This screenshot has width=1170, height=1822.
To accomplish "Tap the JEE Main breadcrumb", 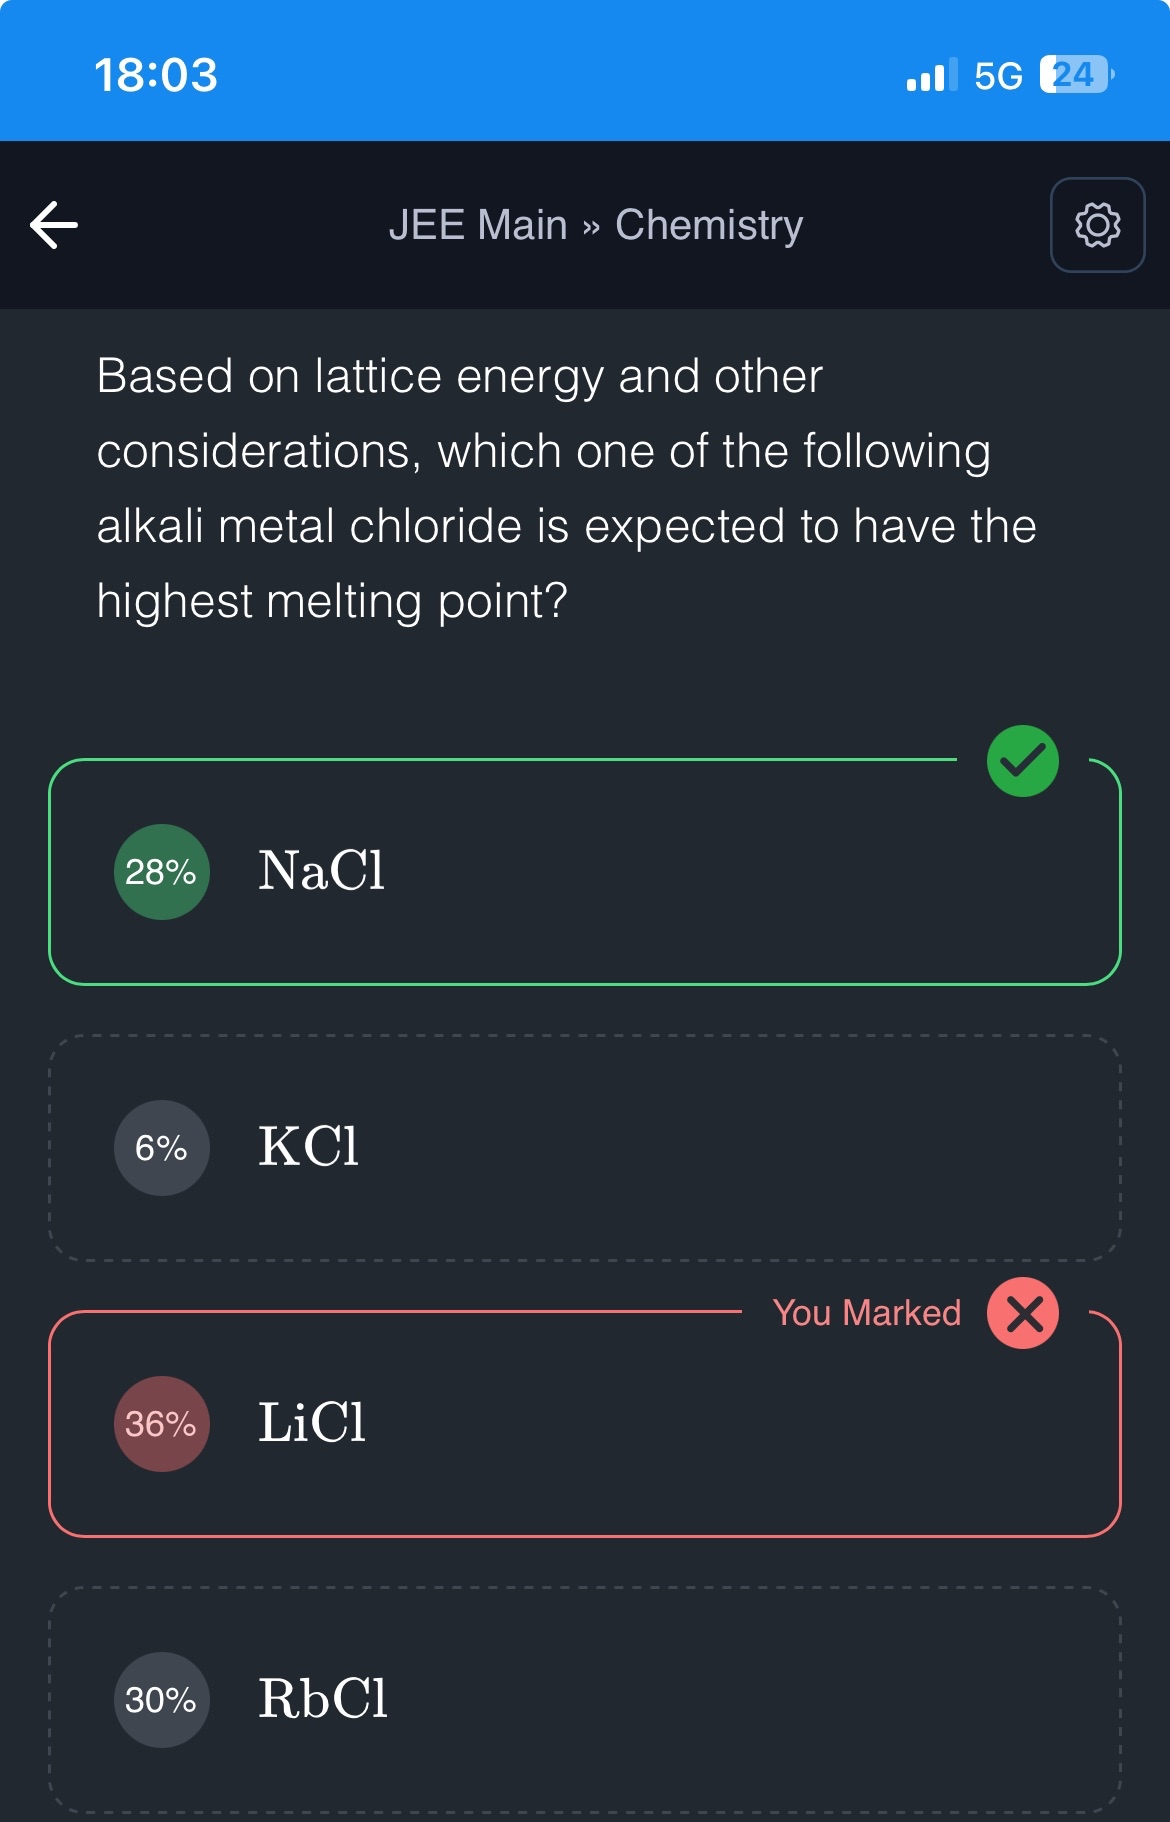I will pyautogui.click(x=478, y=225).
